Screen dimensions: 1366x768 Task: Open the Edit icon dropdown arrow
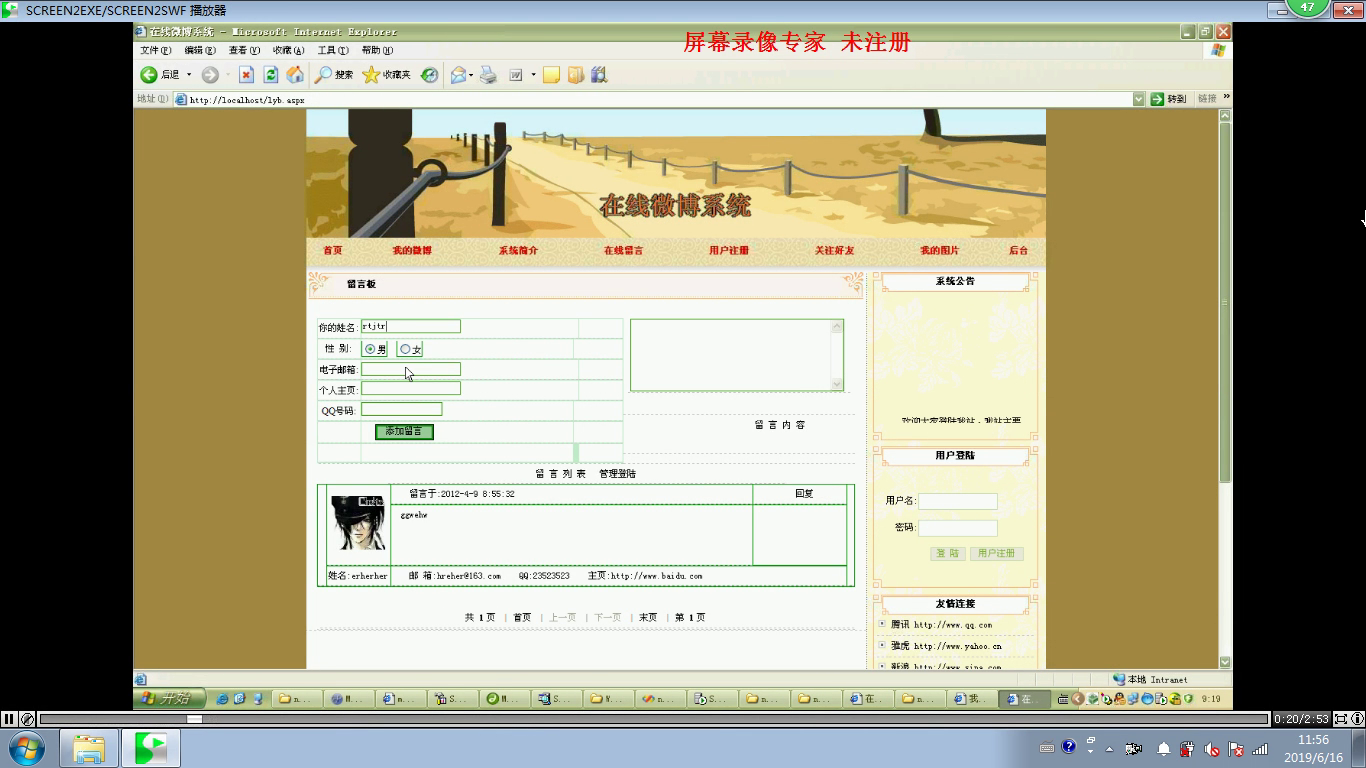[x=533, y=75]
